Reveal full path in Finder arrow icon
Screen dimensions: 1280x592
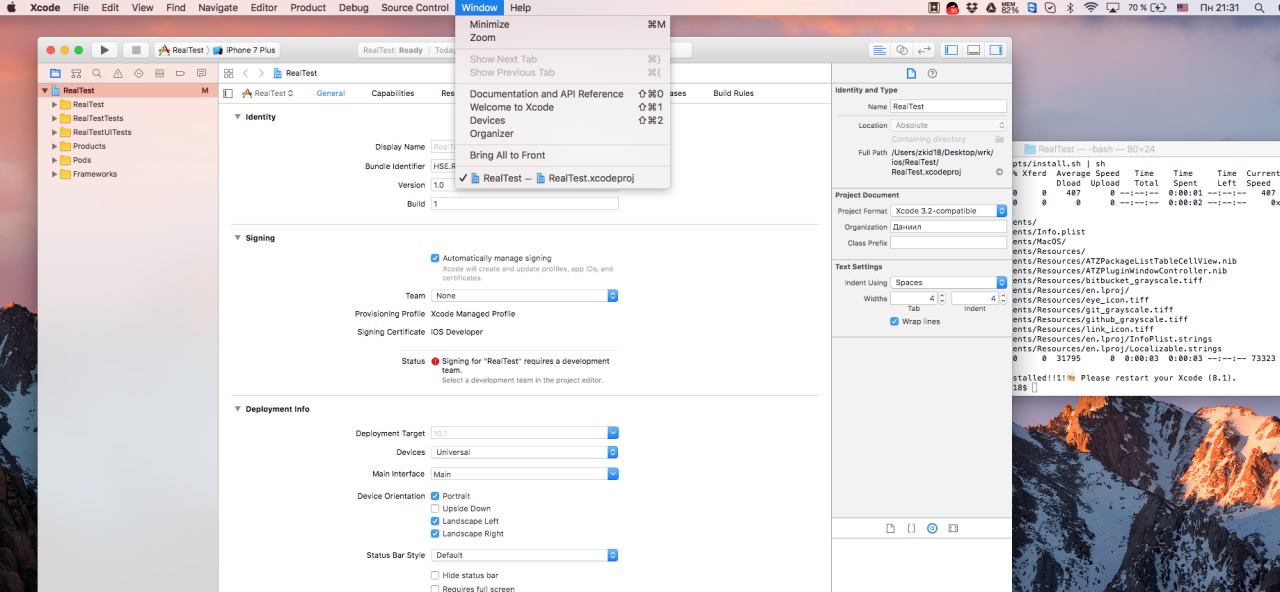pos(999,172)
